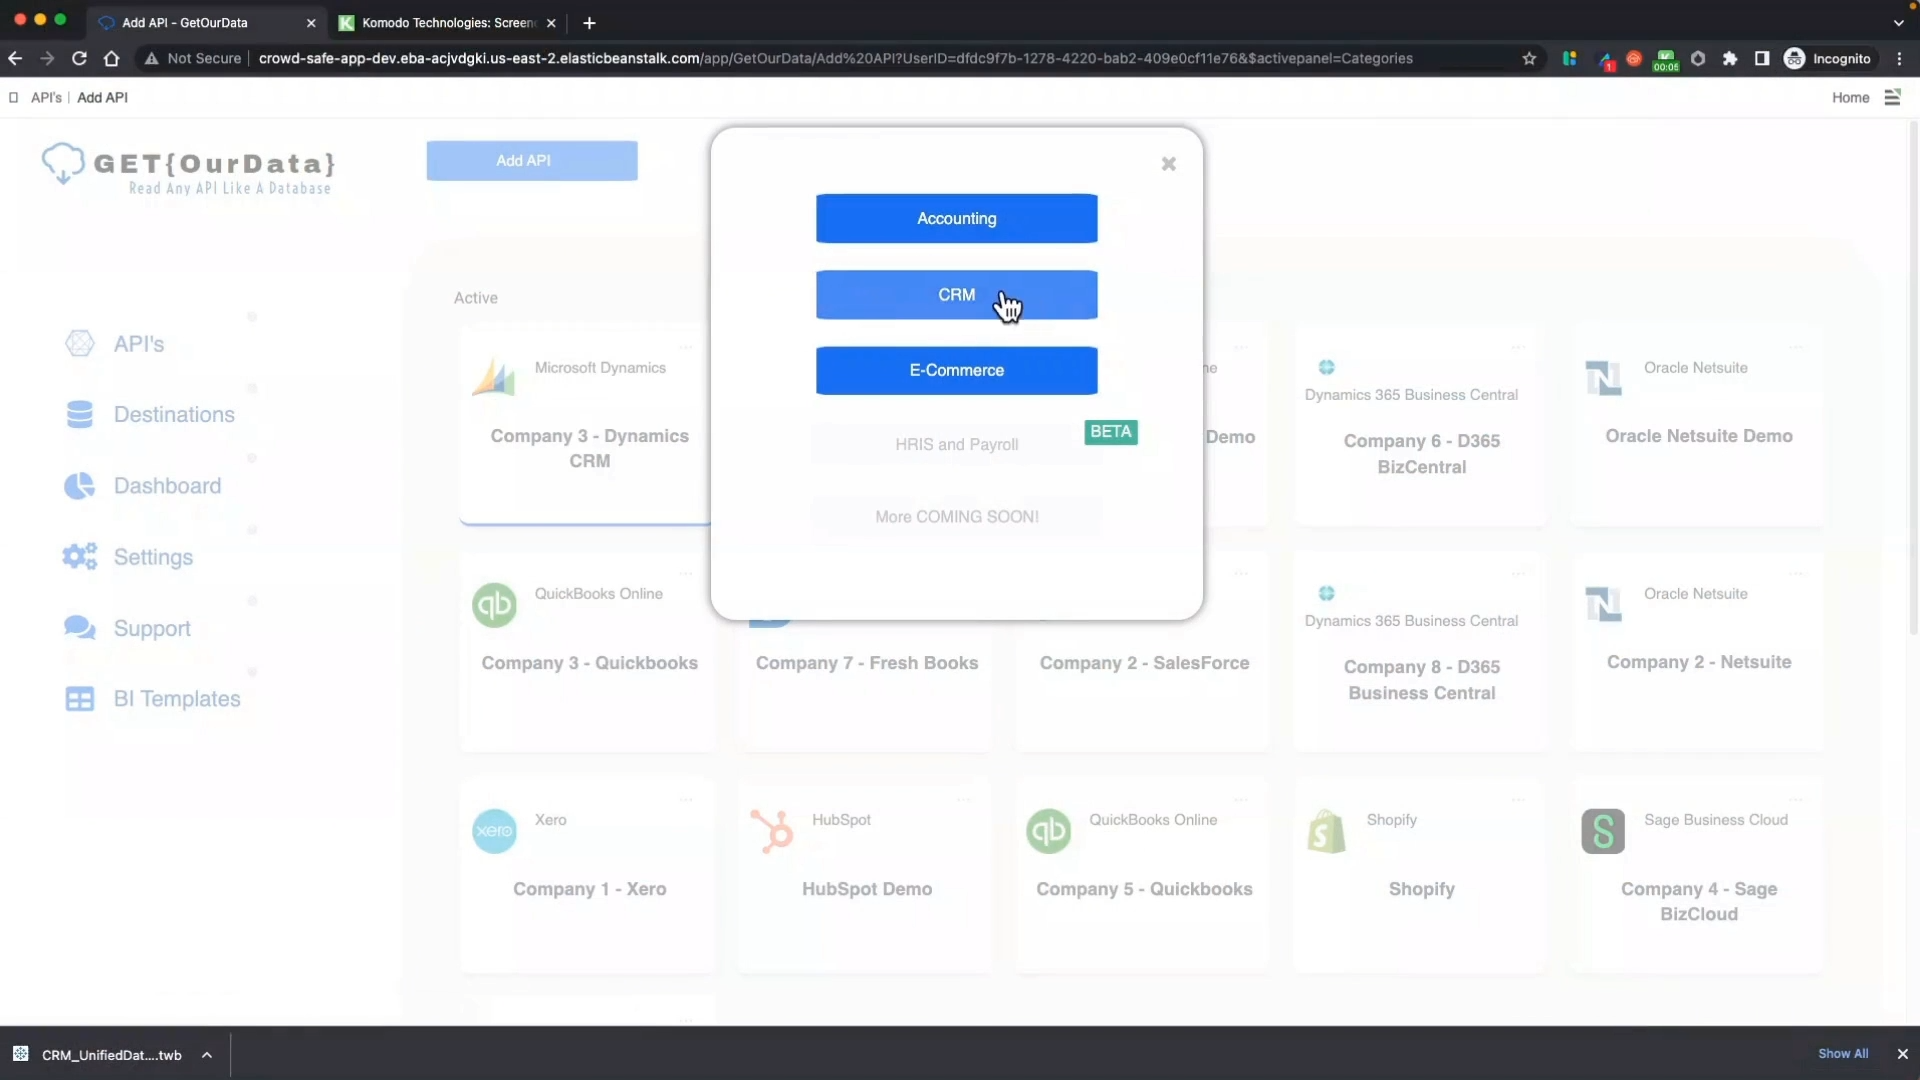Click the Support chat bubbles icon
Image resolution: width=1920 pixels, height=1080 pixels.
coord(80,628)
